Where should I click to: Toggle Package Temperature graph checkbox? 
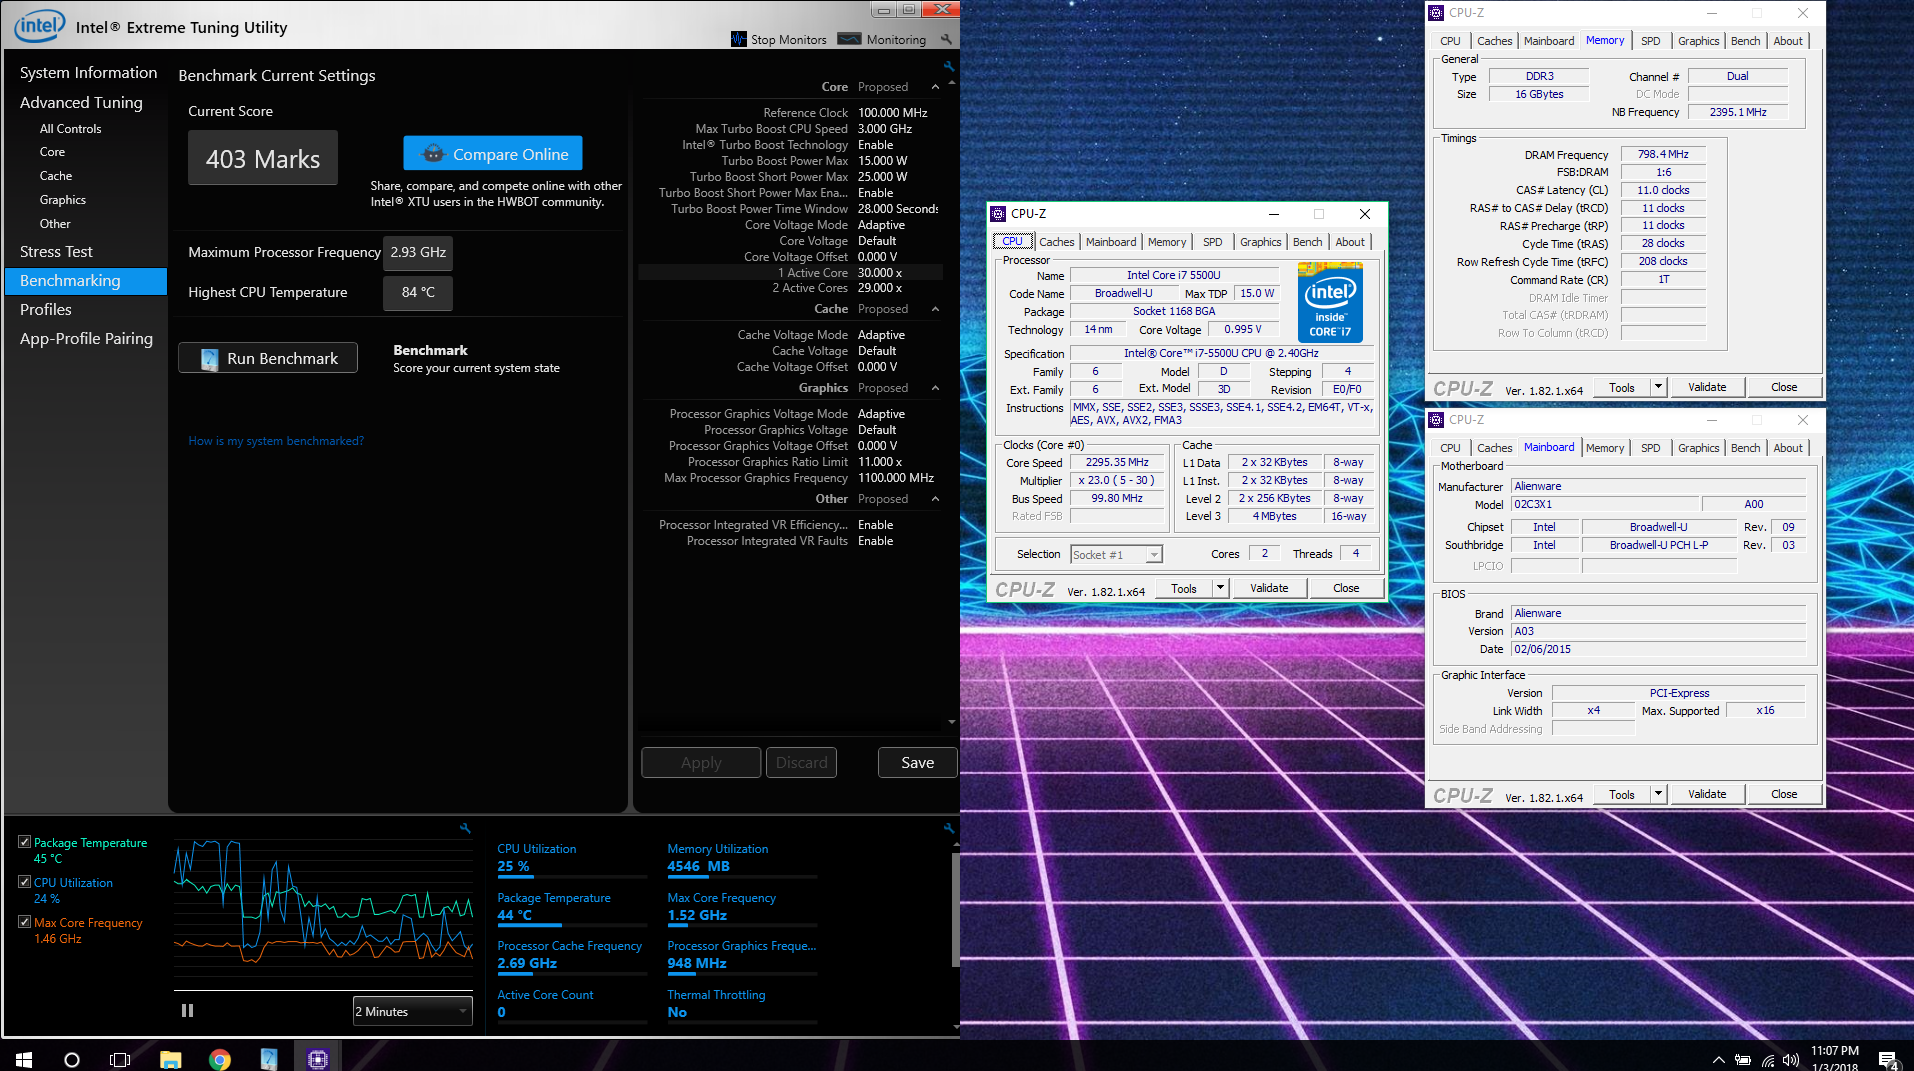(24, 842)
